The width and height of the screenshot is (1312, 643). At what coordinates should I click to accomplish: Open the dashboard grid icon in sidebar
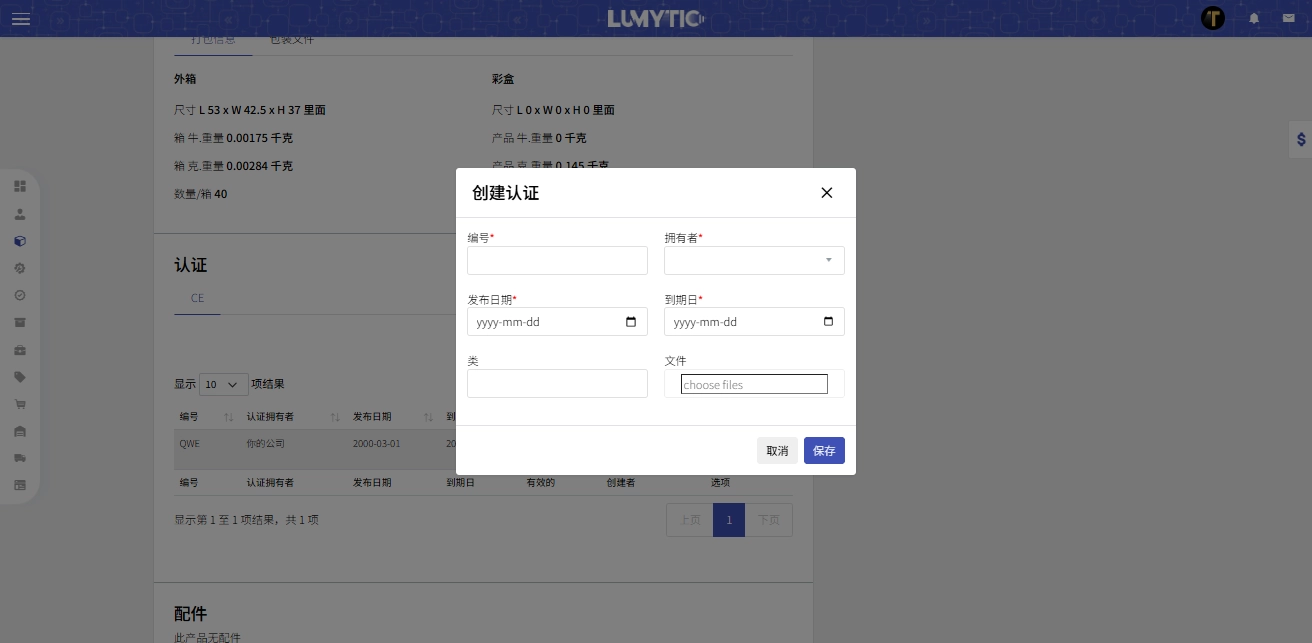click(20, 186)
